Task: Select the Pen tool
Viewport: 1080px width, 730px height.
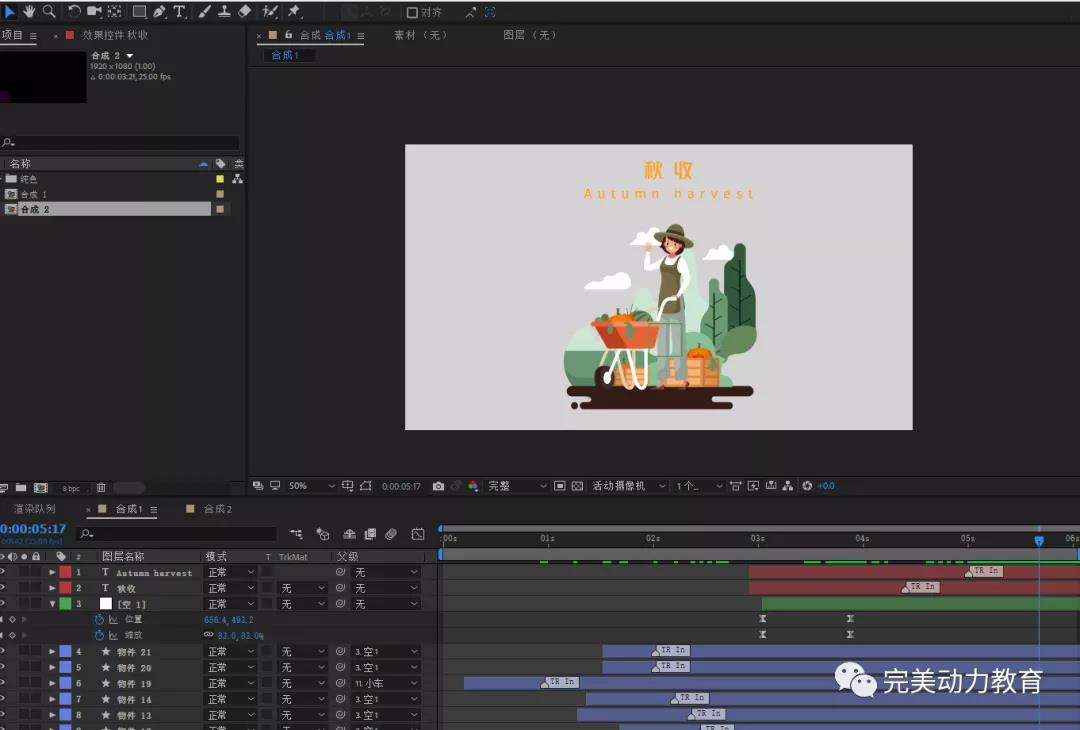Action: [160, 12]
